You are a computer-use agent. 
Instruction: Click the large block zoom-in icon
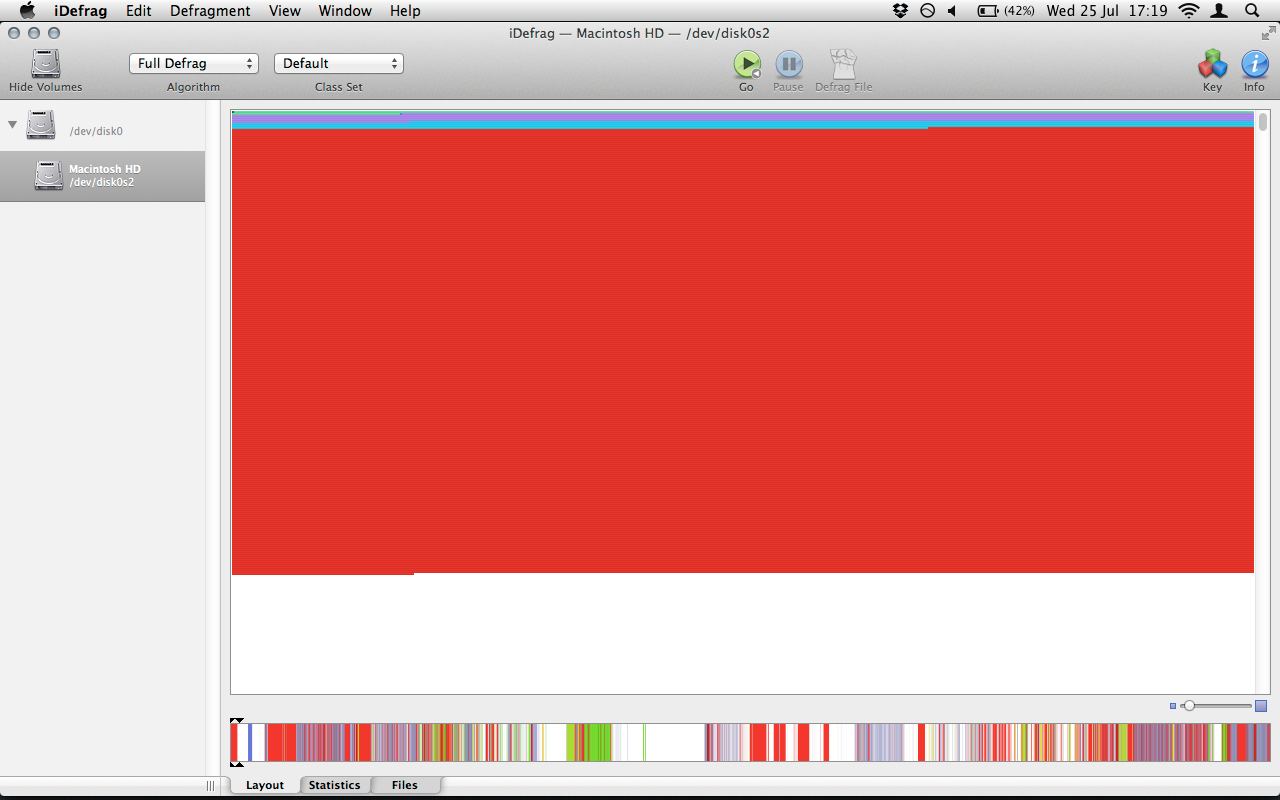pos(1261,706)
